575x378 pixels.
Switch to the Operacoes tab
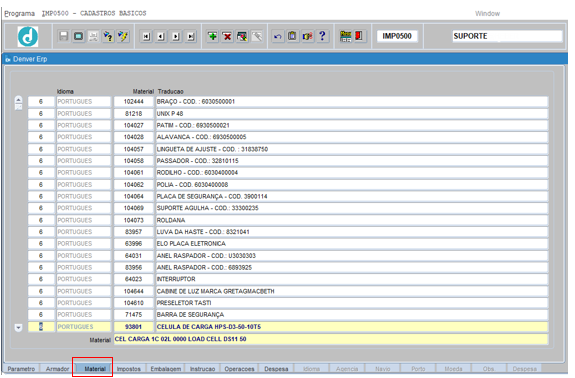click(239, 368)
